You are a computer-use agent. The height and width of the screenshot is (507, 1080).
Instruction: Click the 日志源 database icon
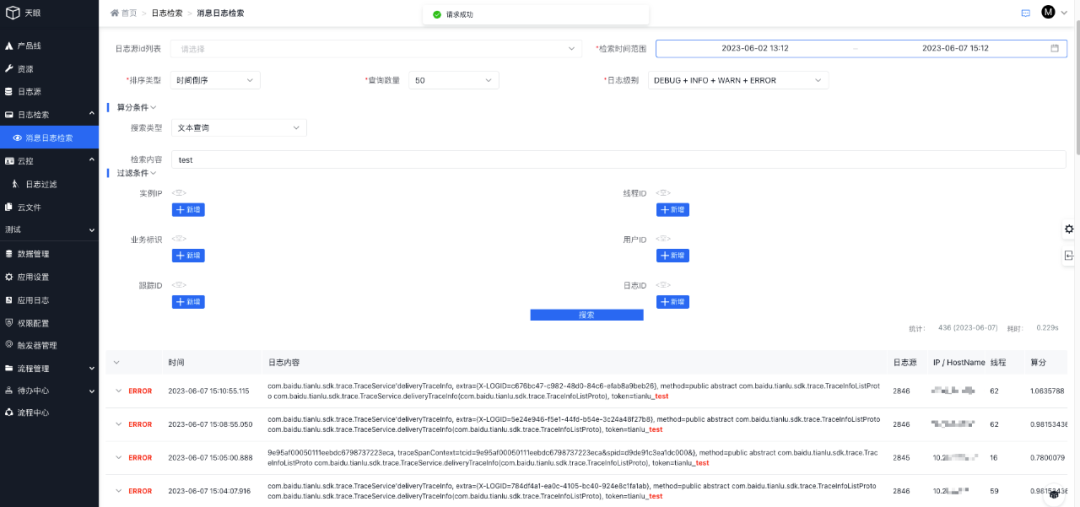click(9, 92)
